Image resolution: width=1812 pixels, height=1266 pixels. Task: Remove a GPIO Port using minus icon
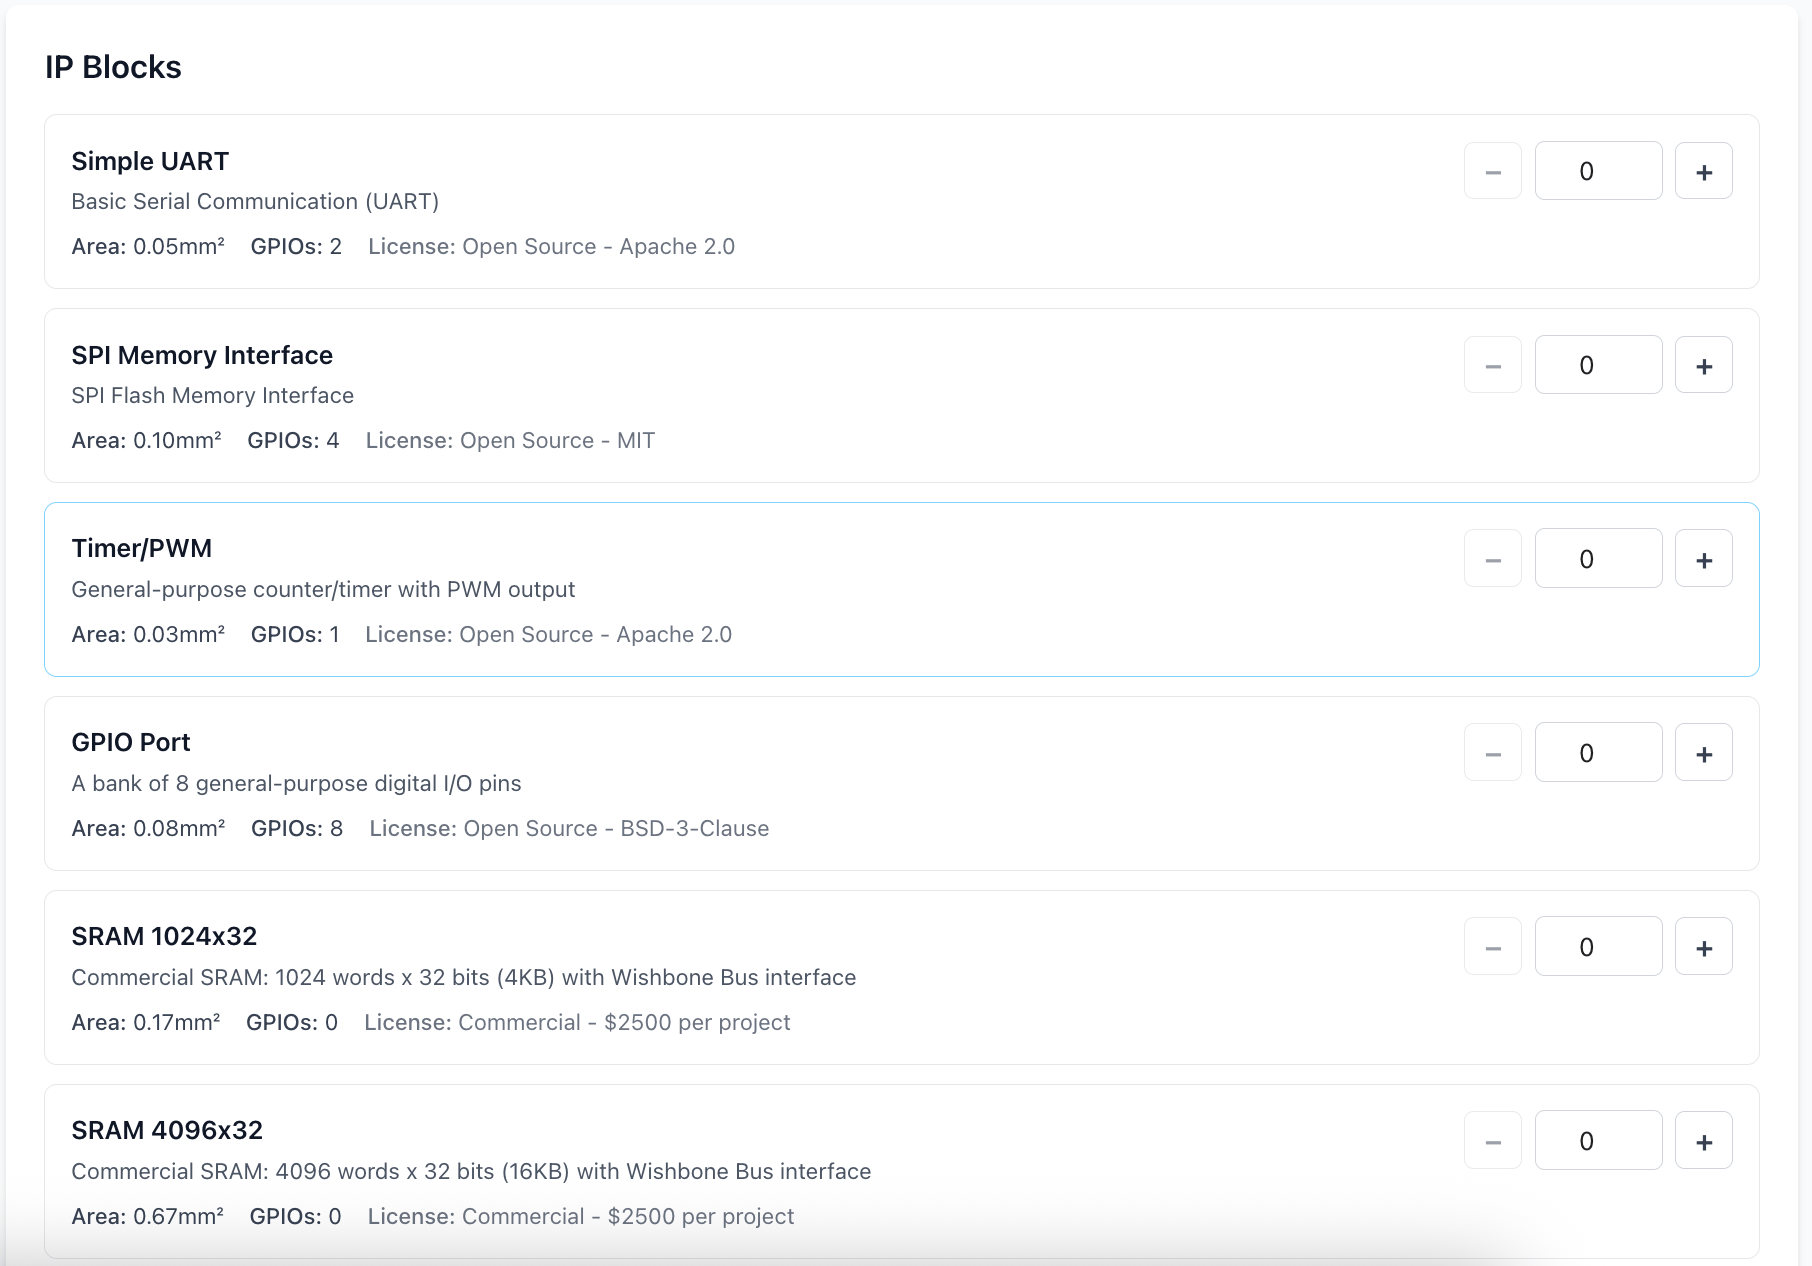(1492, 754)
